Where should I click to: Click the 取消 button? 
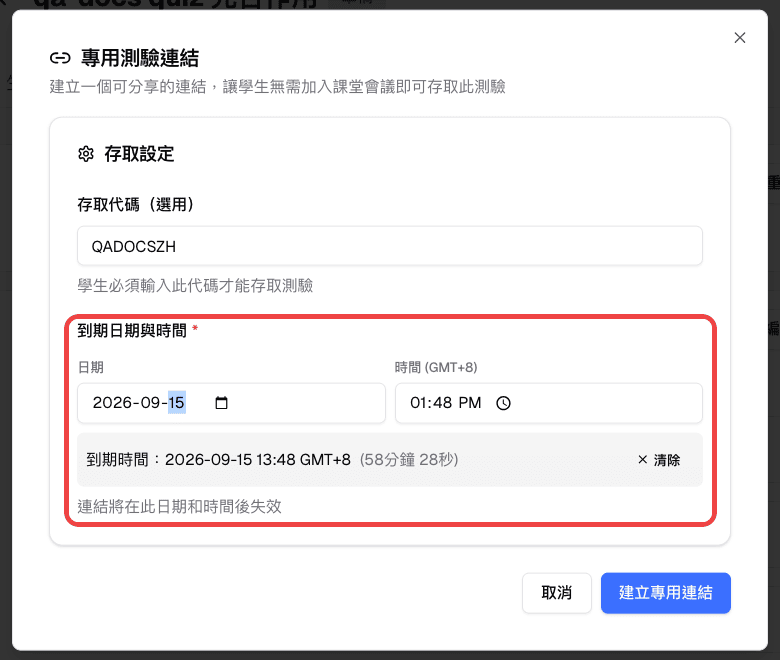pos(557,593)
